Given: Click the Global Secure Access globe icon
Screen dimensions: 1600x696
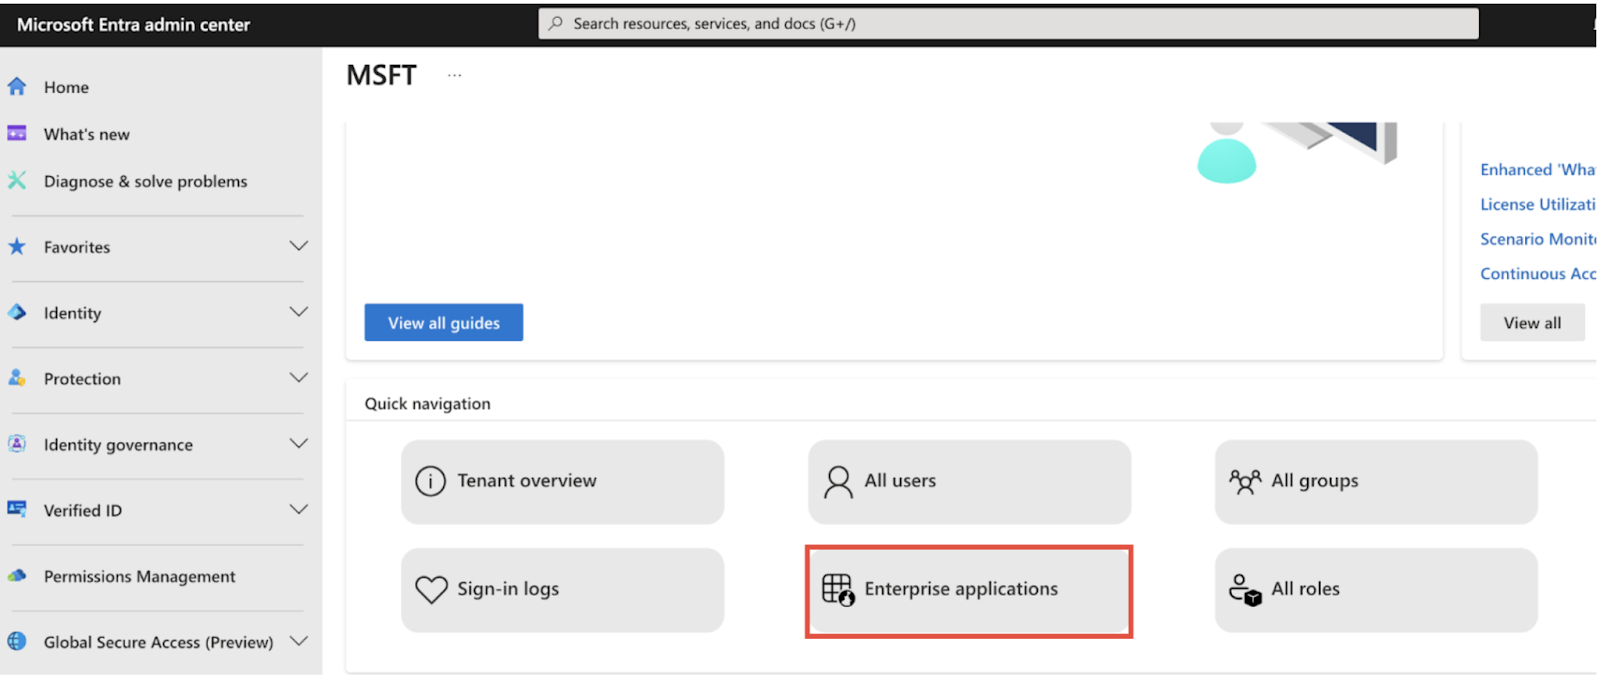Looking at the screenshot, I should tap(17, 641).
